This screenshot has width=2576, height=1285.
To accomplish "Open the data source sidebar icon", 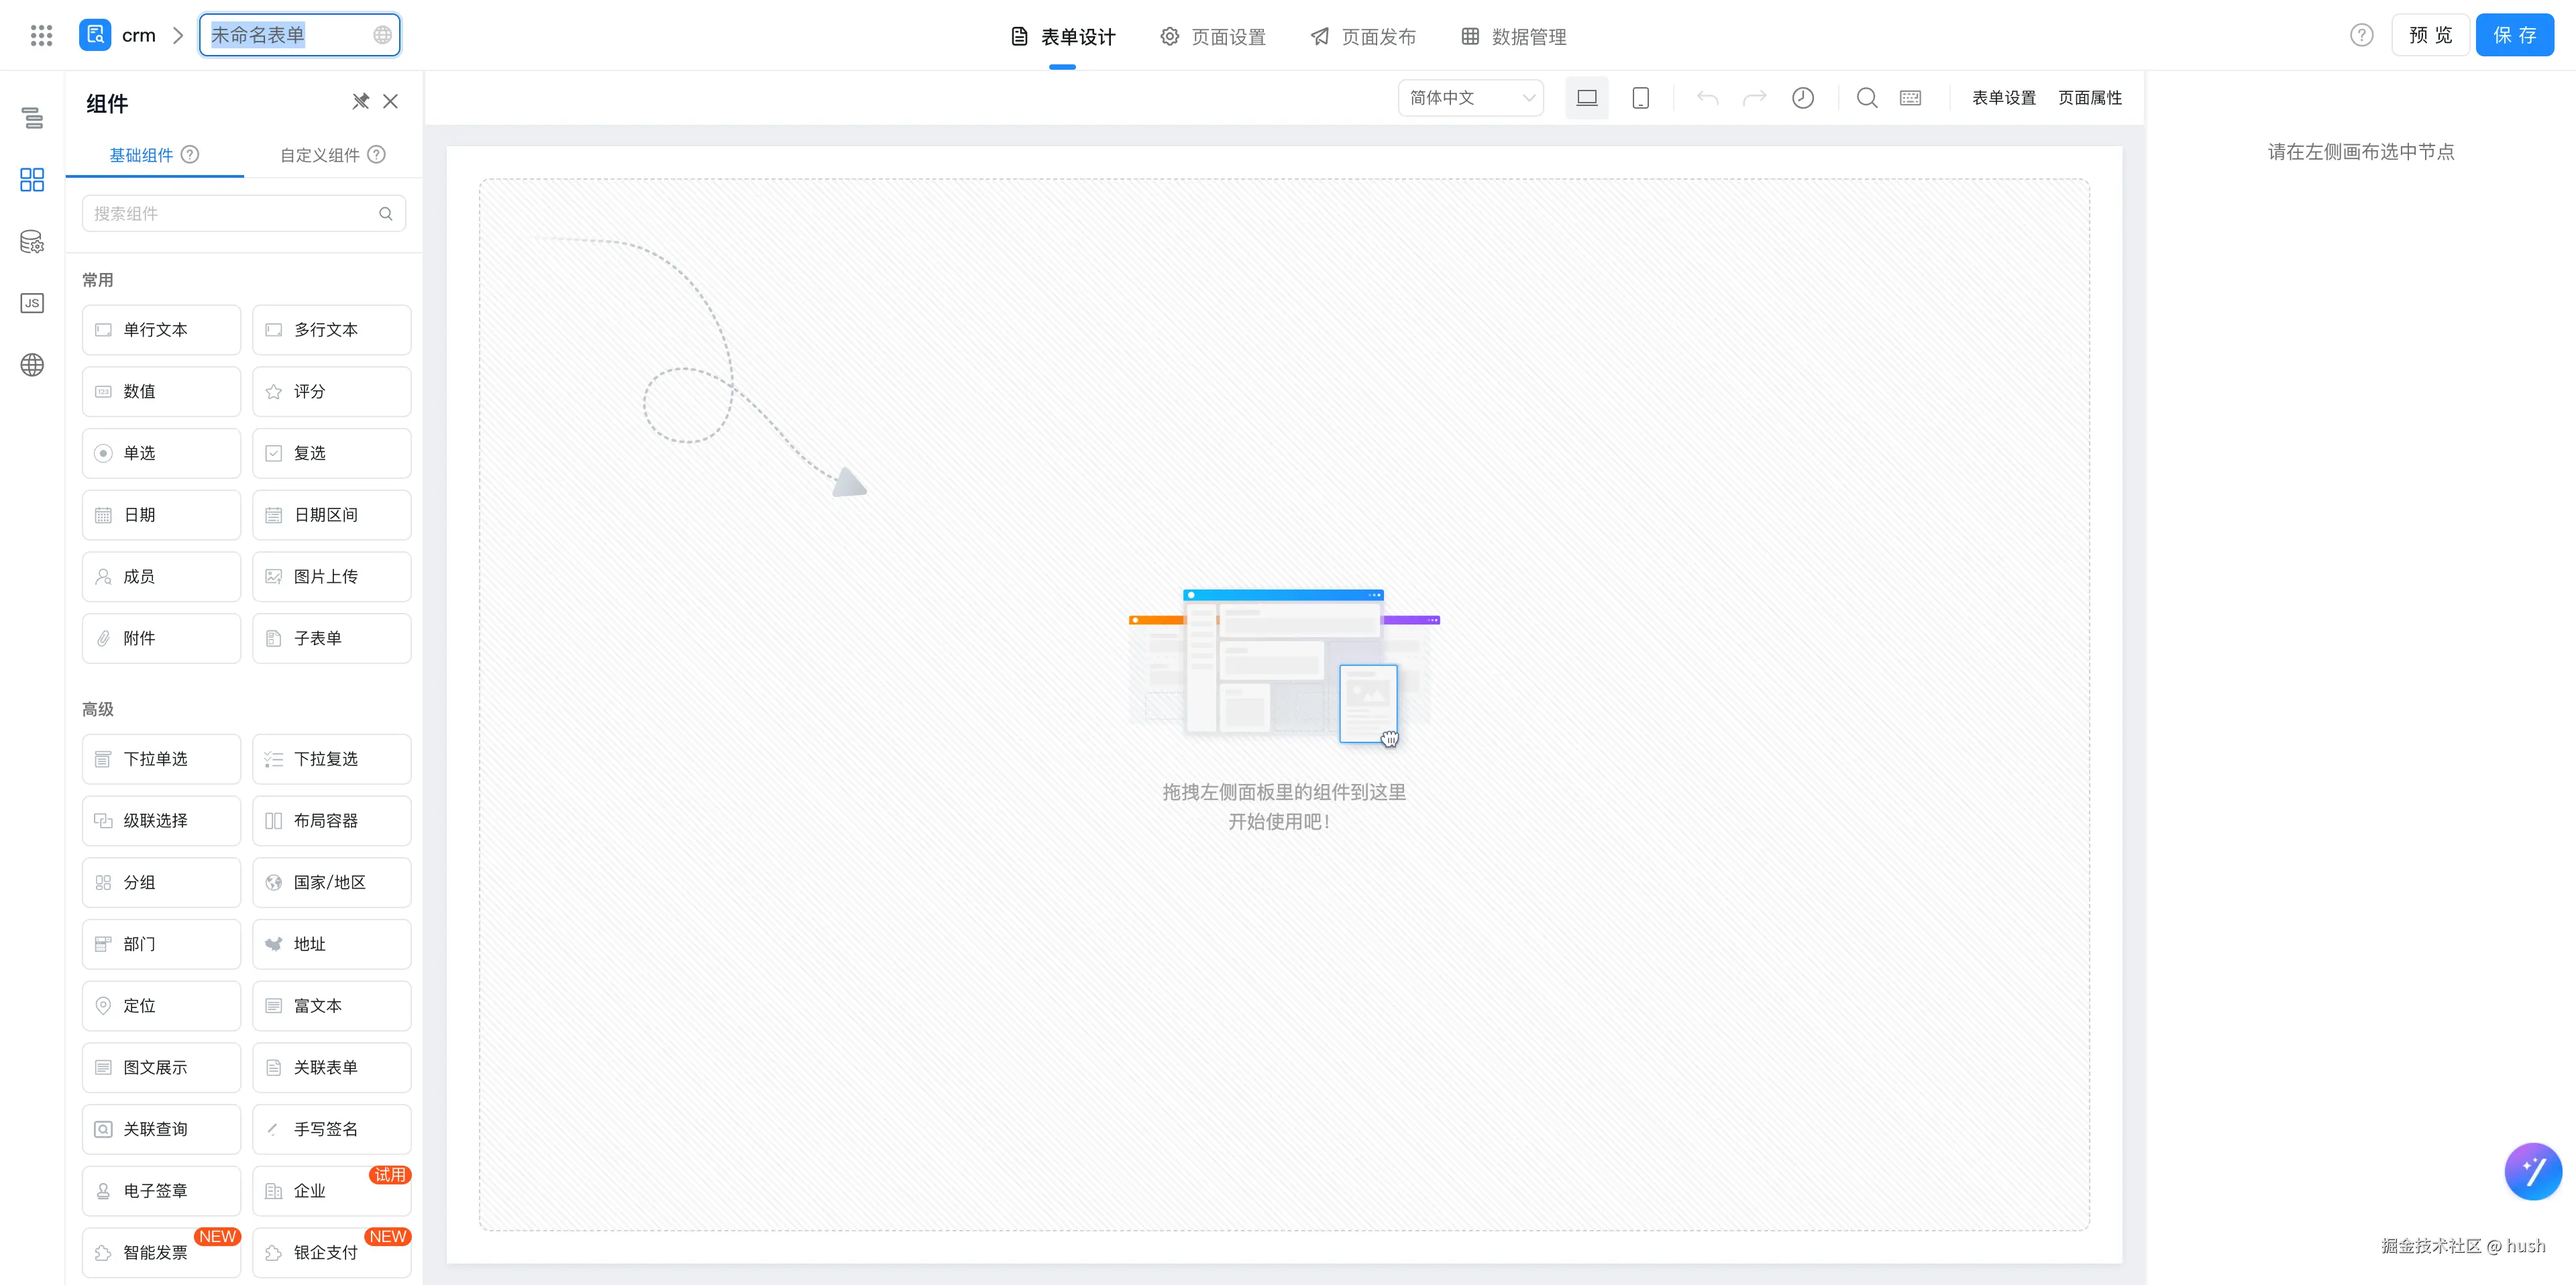I will (32, 242).
